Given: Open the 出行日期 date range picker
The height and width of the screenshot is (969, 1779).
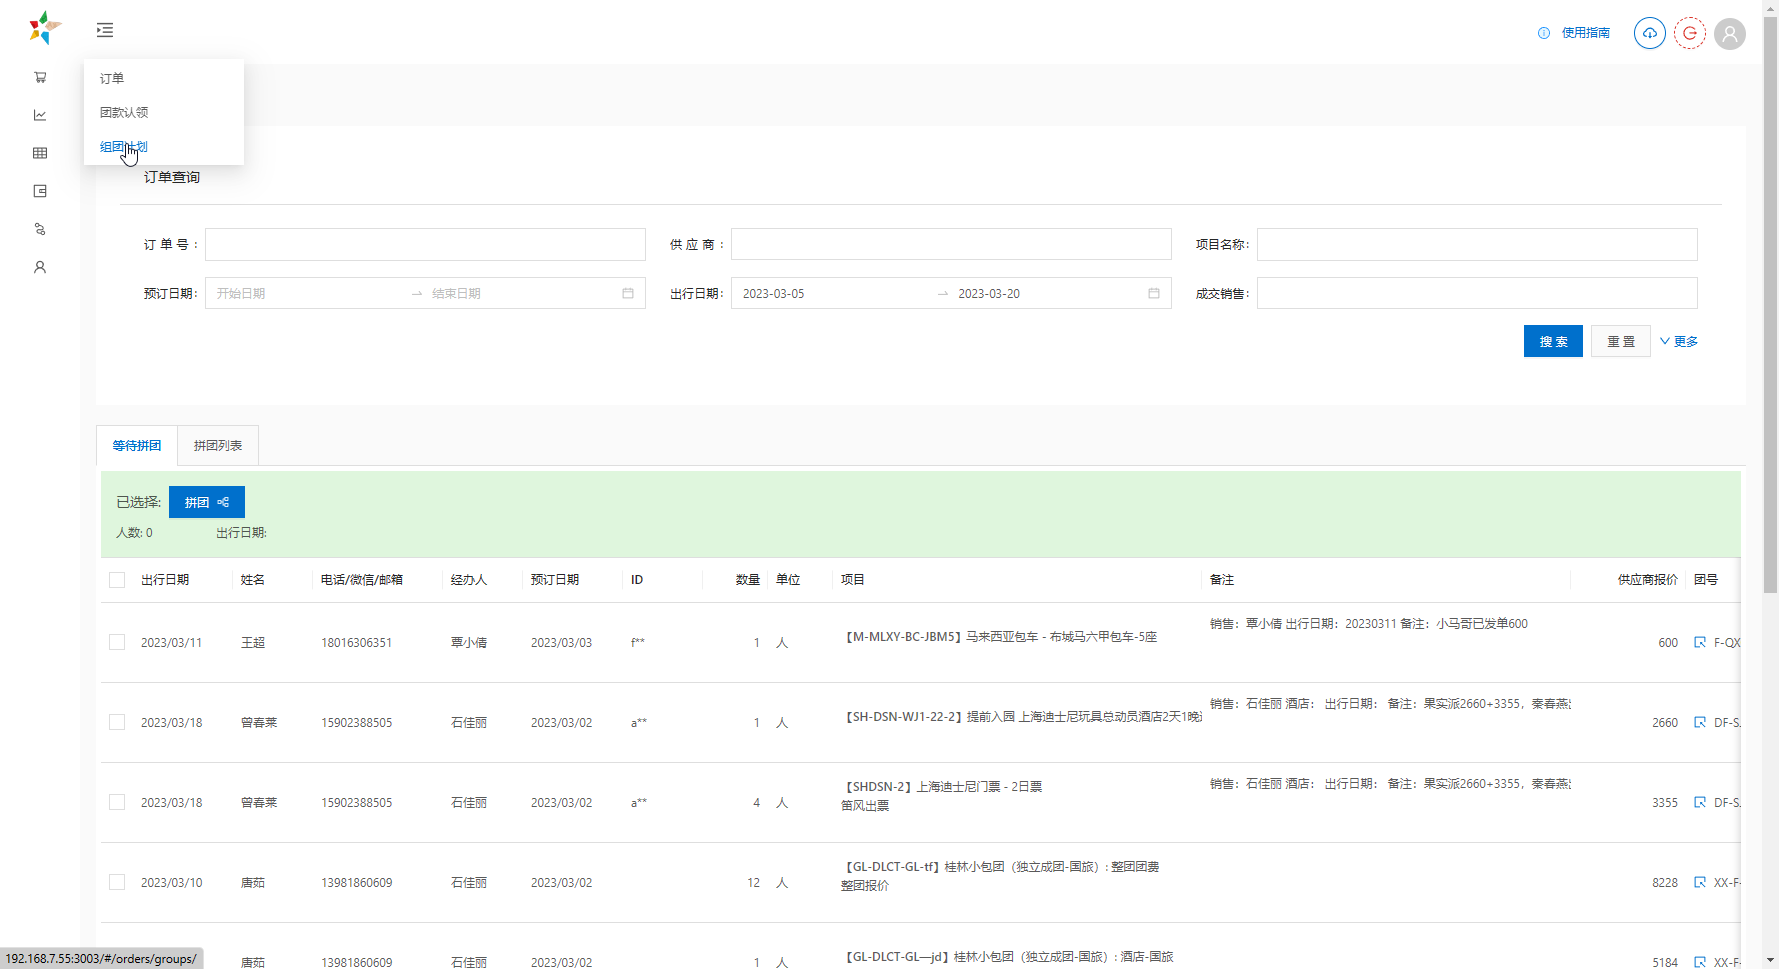Looking at the screenshot, I should pyautogui.click(x=950, y=293).
